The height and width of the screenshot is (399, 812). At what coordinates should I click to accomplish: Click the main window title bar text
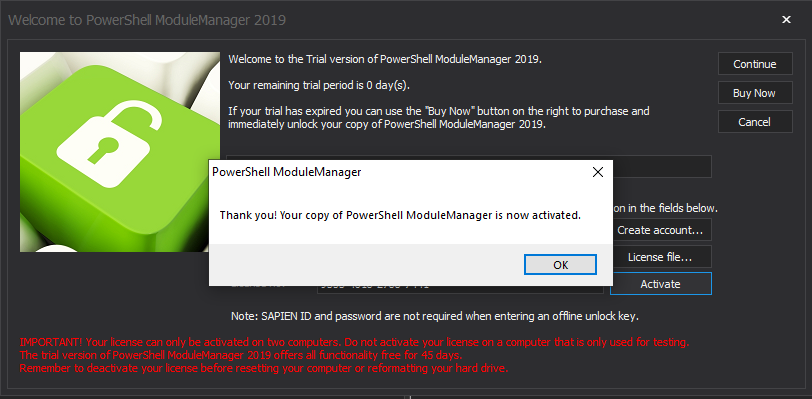pyautogui.click(x=147, y=20)
